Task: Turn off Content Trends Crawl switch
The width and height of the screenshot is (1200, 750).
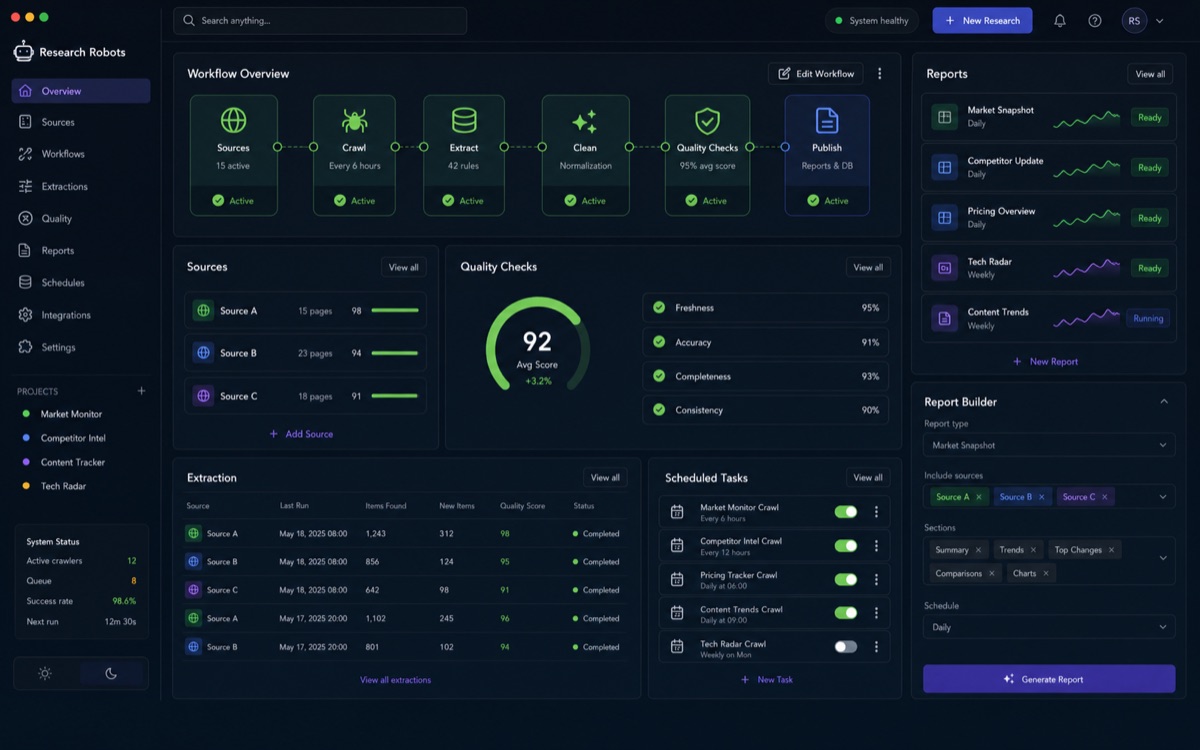Action: tap(846, 613)
